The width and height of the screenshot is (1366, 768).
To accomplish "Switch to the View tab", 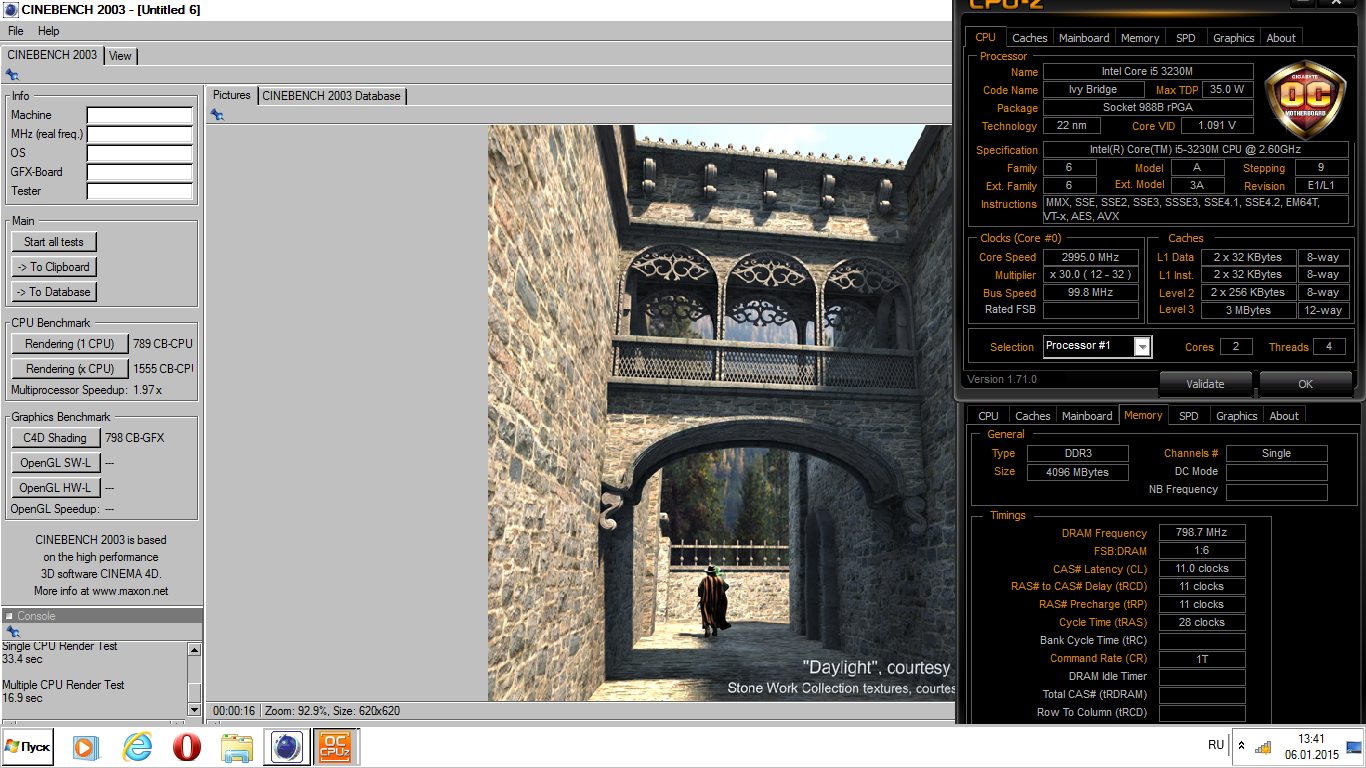I will click(120, 56).
